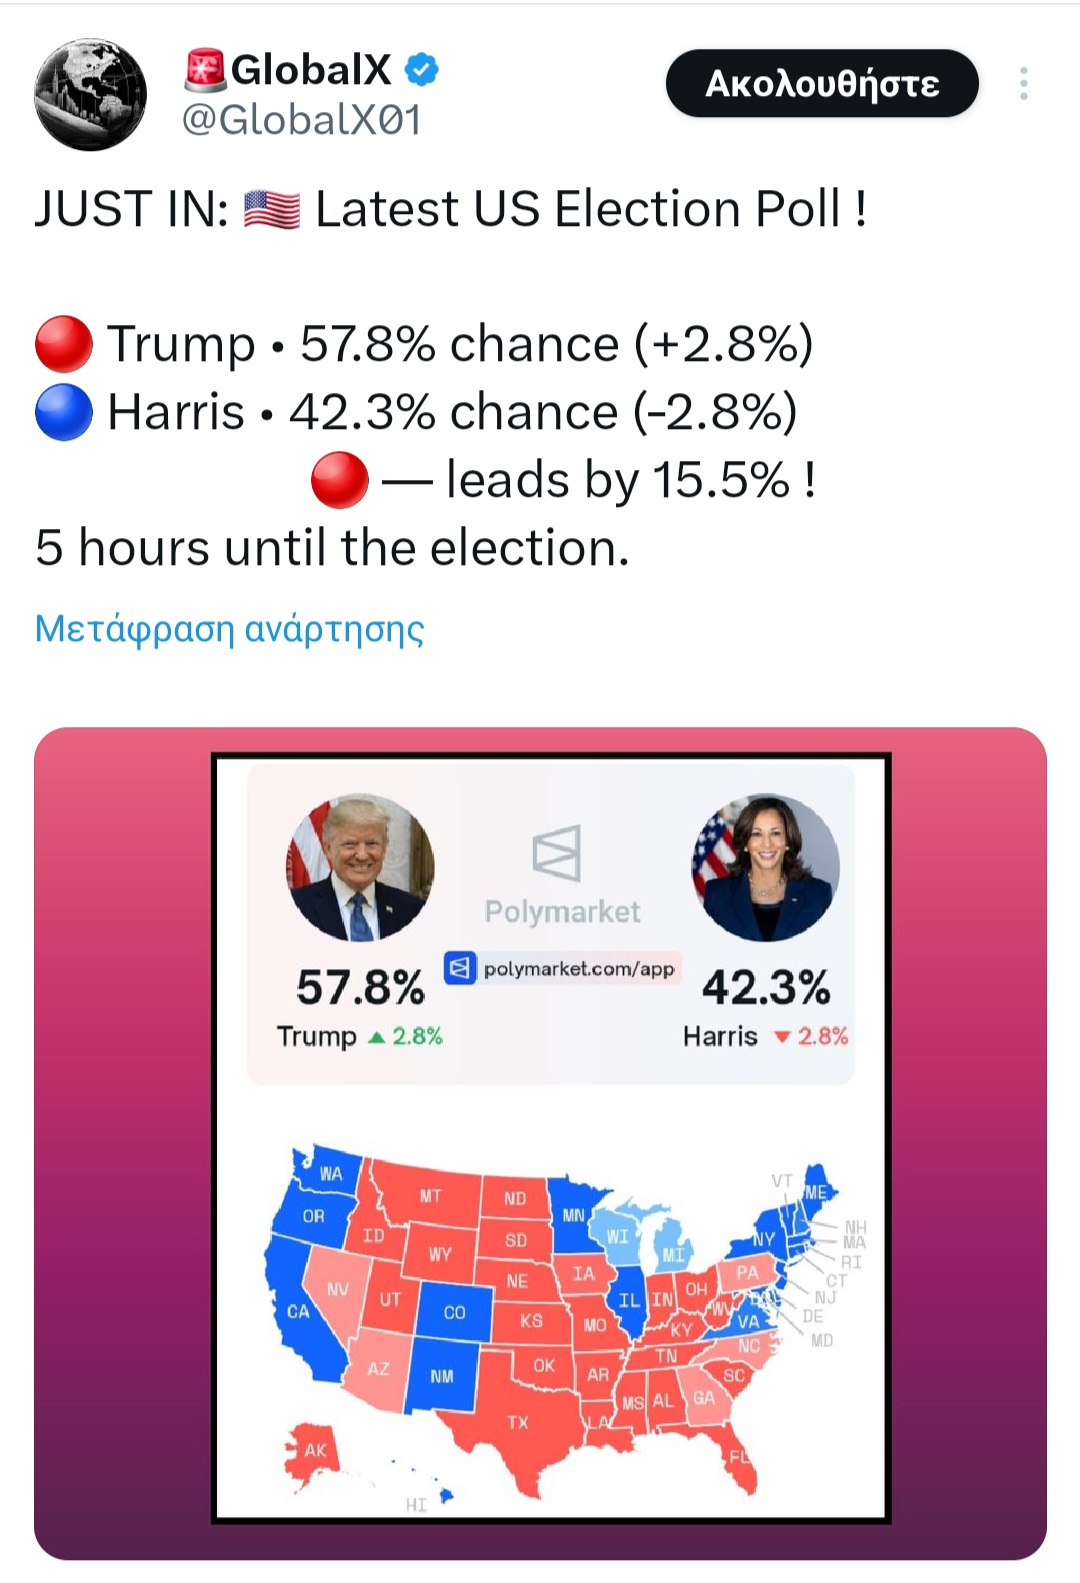
Task: Click the Μετάφραση ανάρτησης translate link
Action: 229,628
